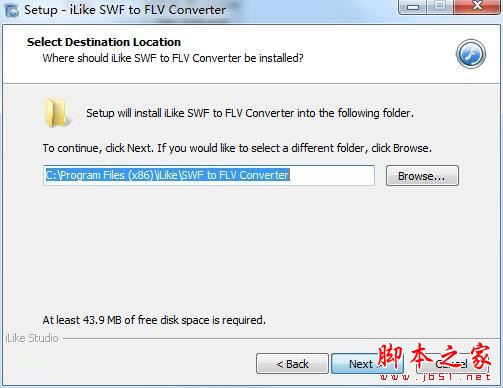503x388 pixels.
Task: Go to previous step with Back
Action: pyautogui.click(x=292, y=364)
